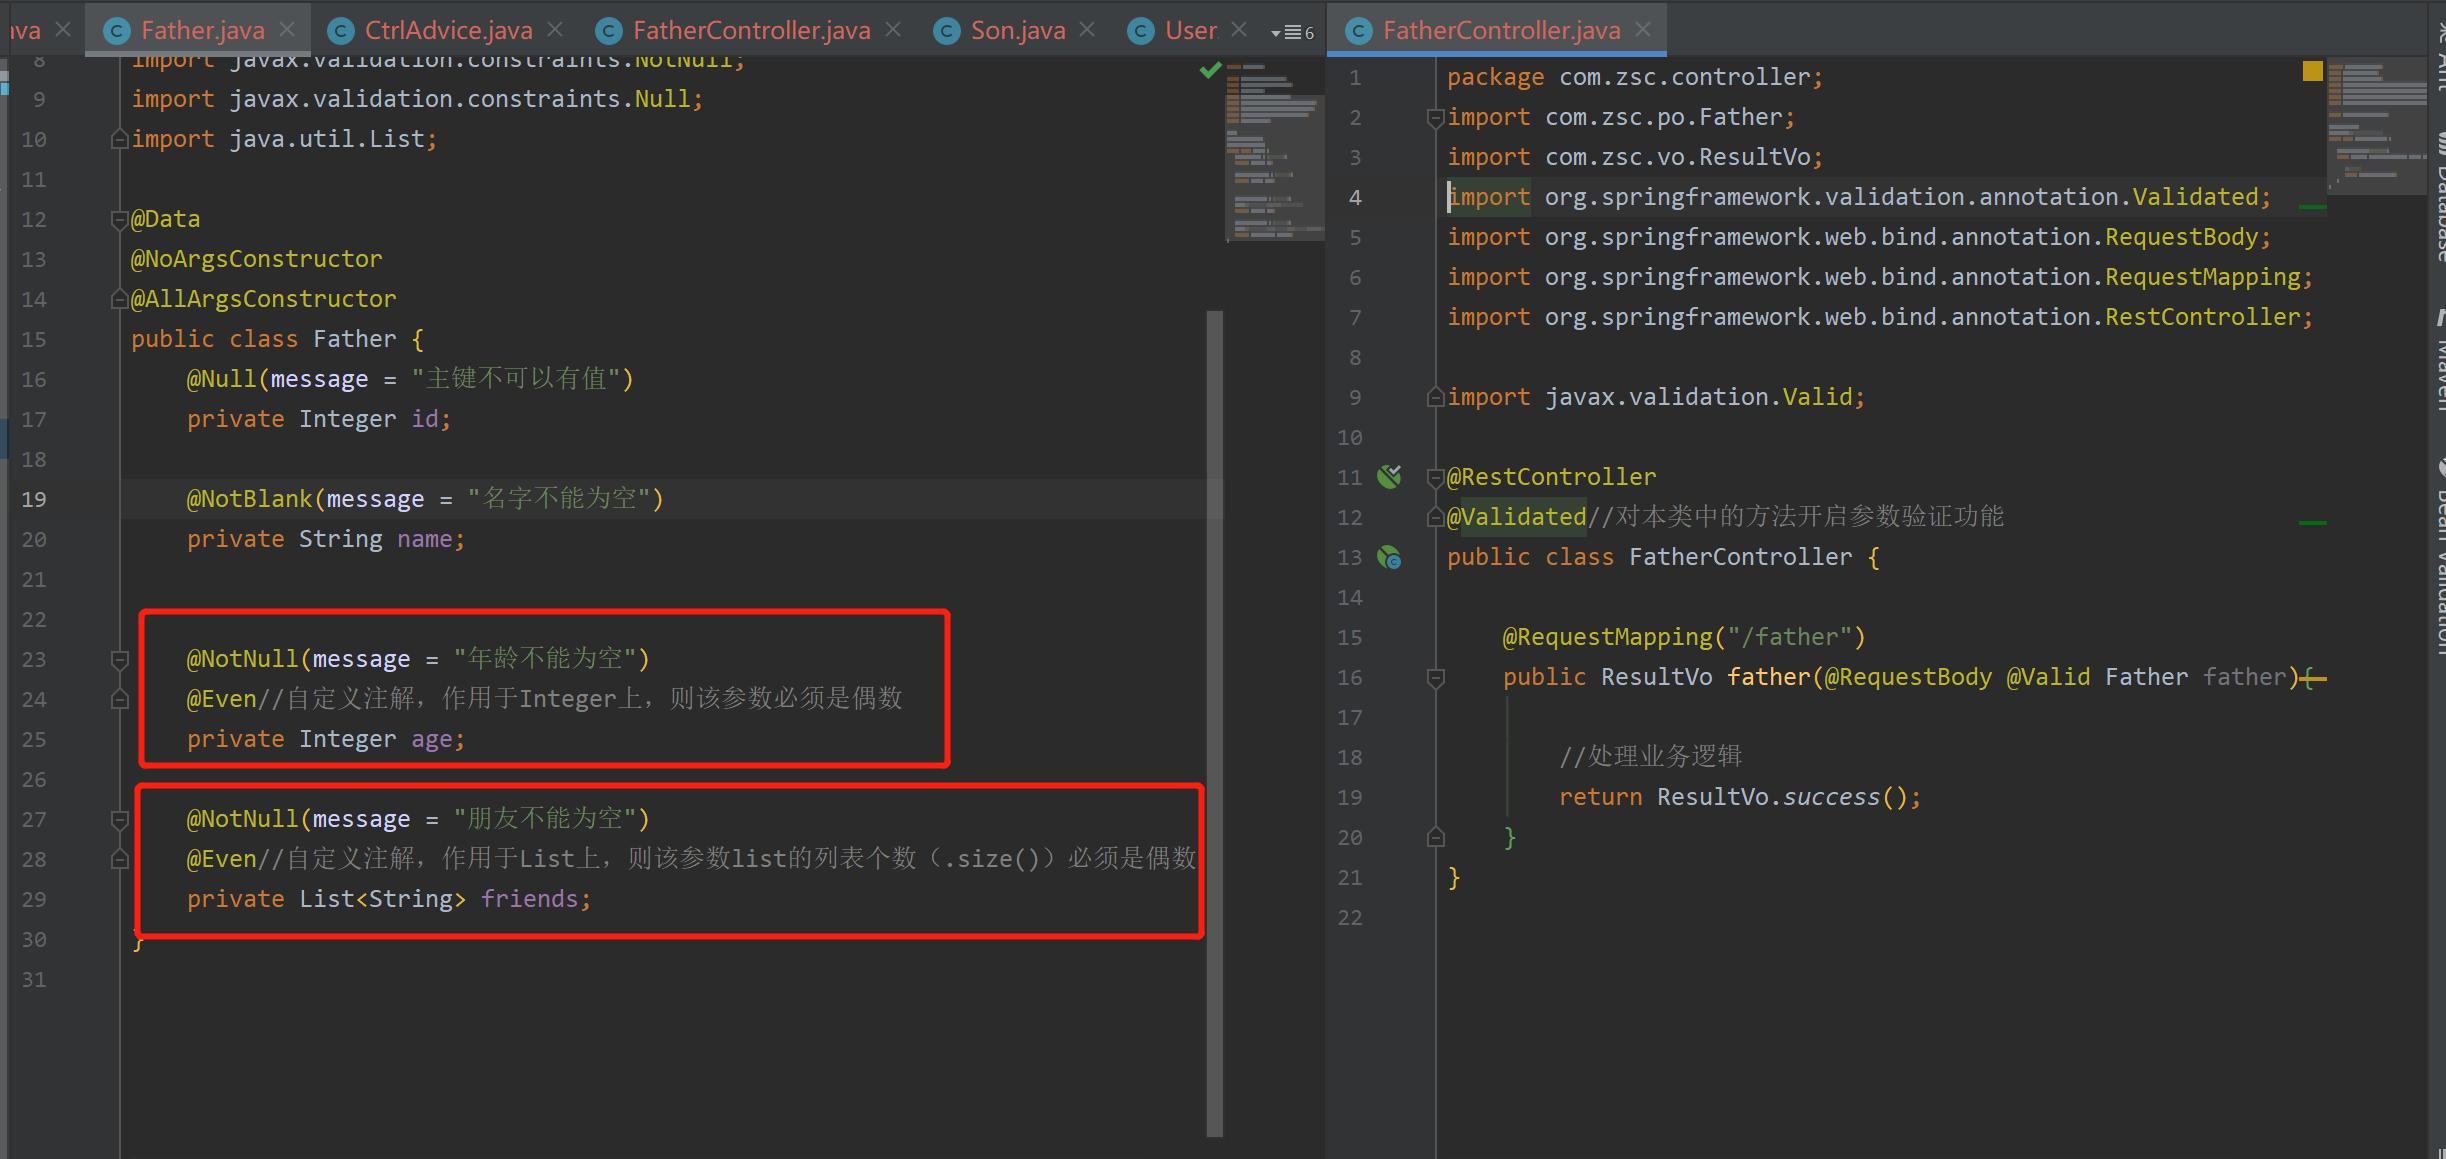This screenshot has height=1159, width=2446.
Task: Switch to the CtrlAdvice.java tab
Action: click(x=447, y=30)
